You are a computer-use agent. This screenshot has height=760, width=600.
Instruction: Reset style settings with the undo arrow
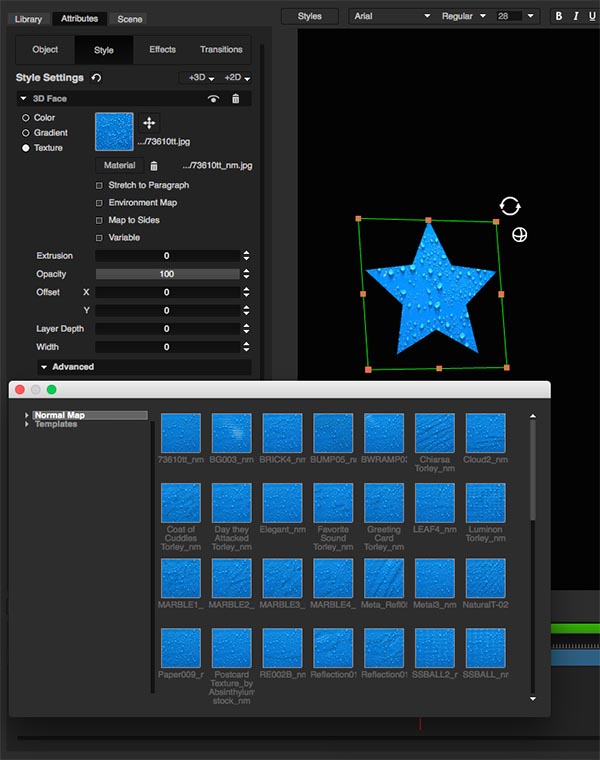[x=96, y=78]
